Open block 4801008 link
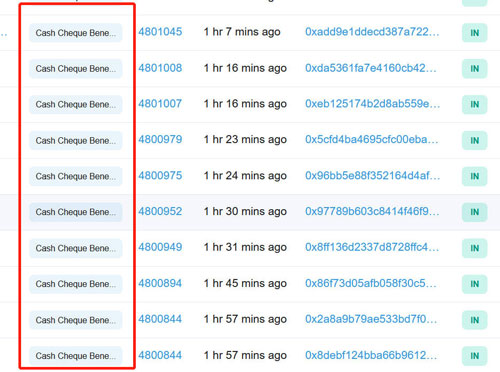 tap(160, 68)
